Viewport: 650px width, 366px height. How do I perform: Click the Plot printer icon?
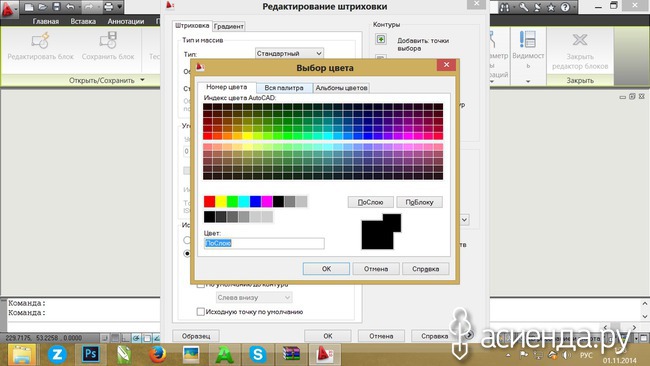click(108, 7)
